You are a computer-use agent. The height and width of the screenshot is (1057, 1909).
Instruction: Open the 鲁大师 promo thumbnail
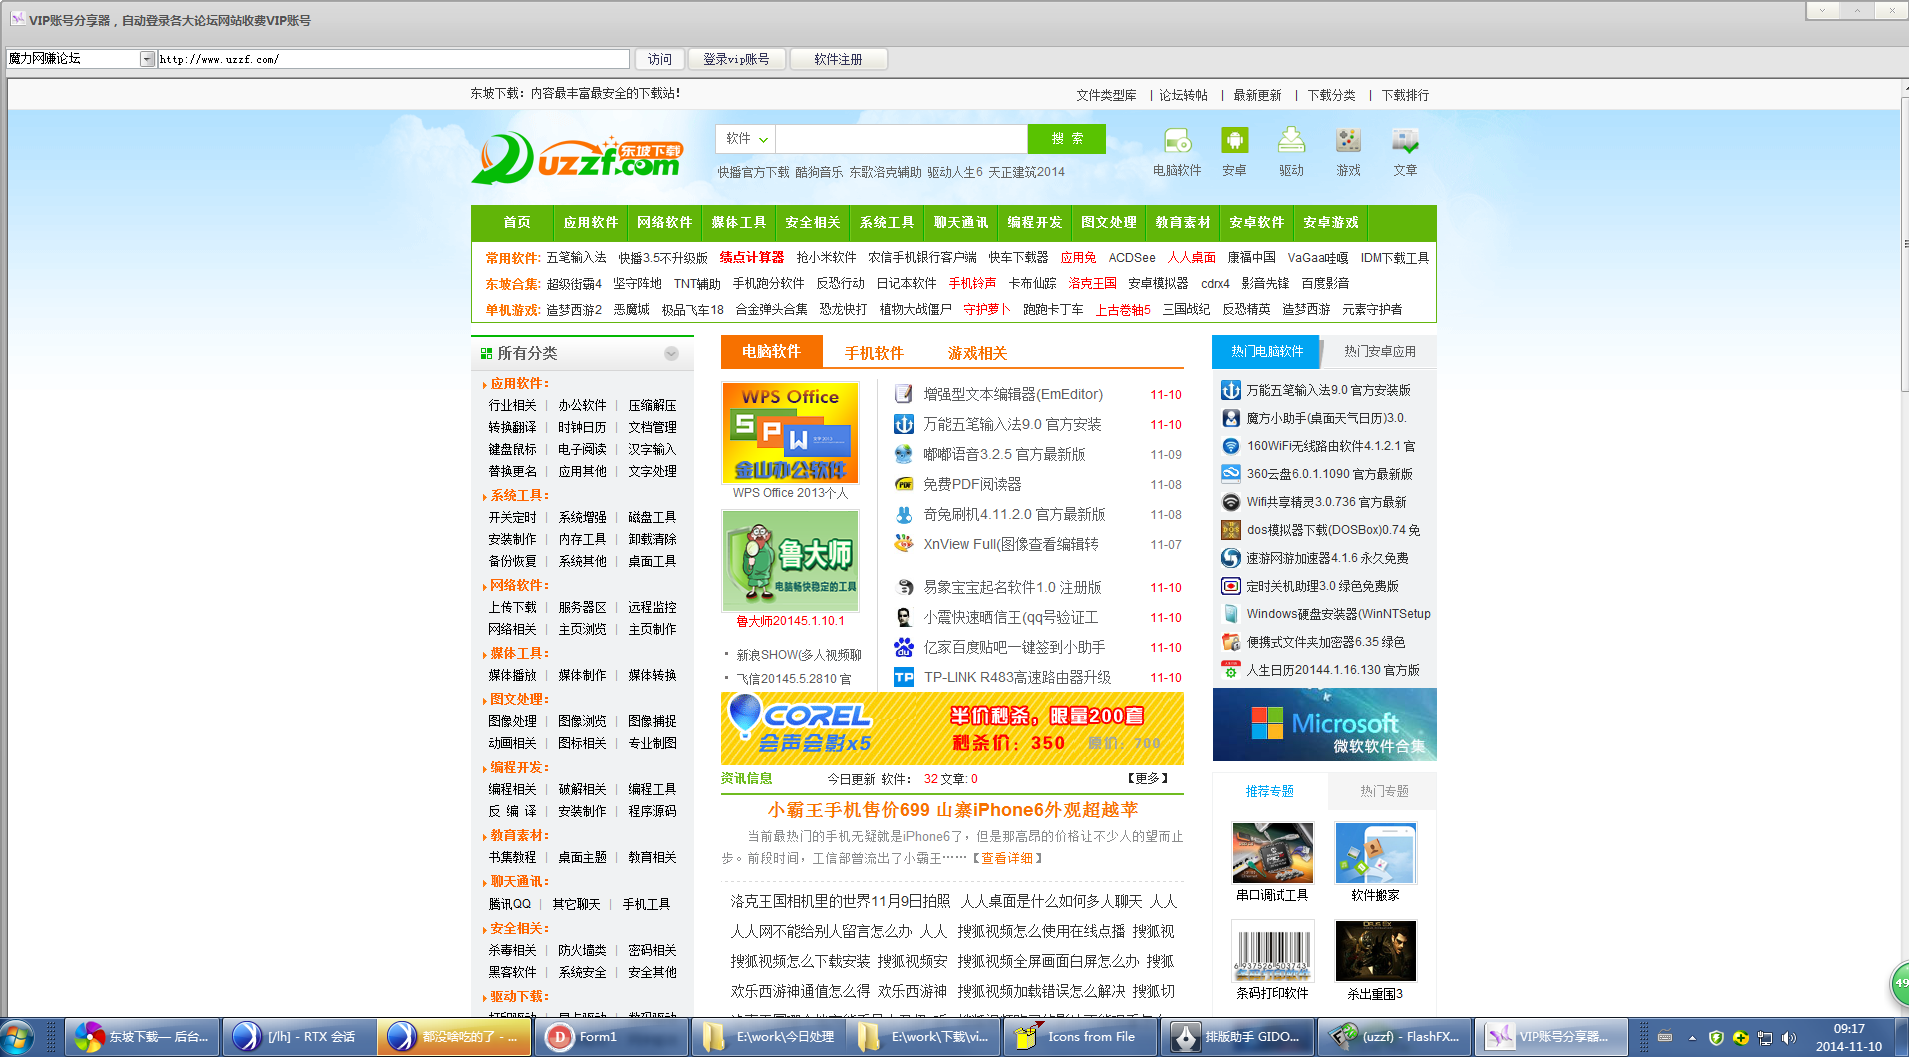790,560
